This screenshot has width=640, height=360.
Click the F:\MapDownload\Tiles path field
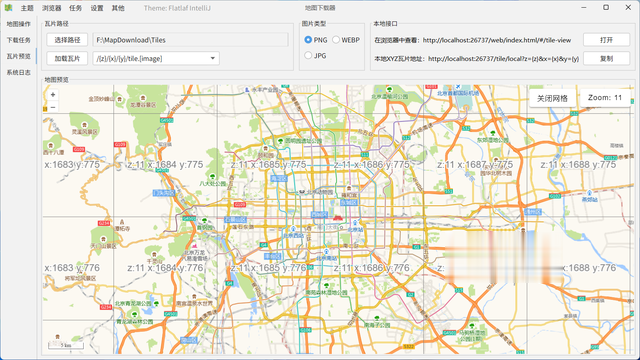click(190, 40)
